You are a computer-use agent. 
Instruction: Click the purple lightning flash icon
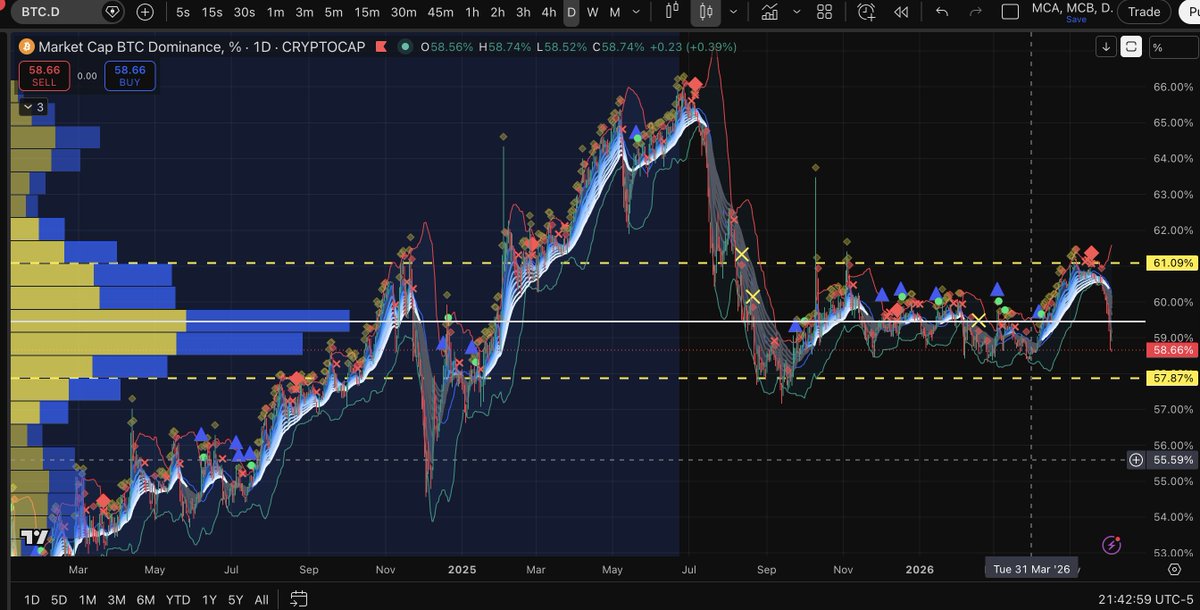click(x=1111, y=545)
